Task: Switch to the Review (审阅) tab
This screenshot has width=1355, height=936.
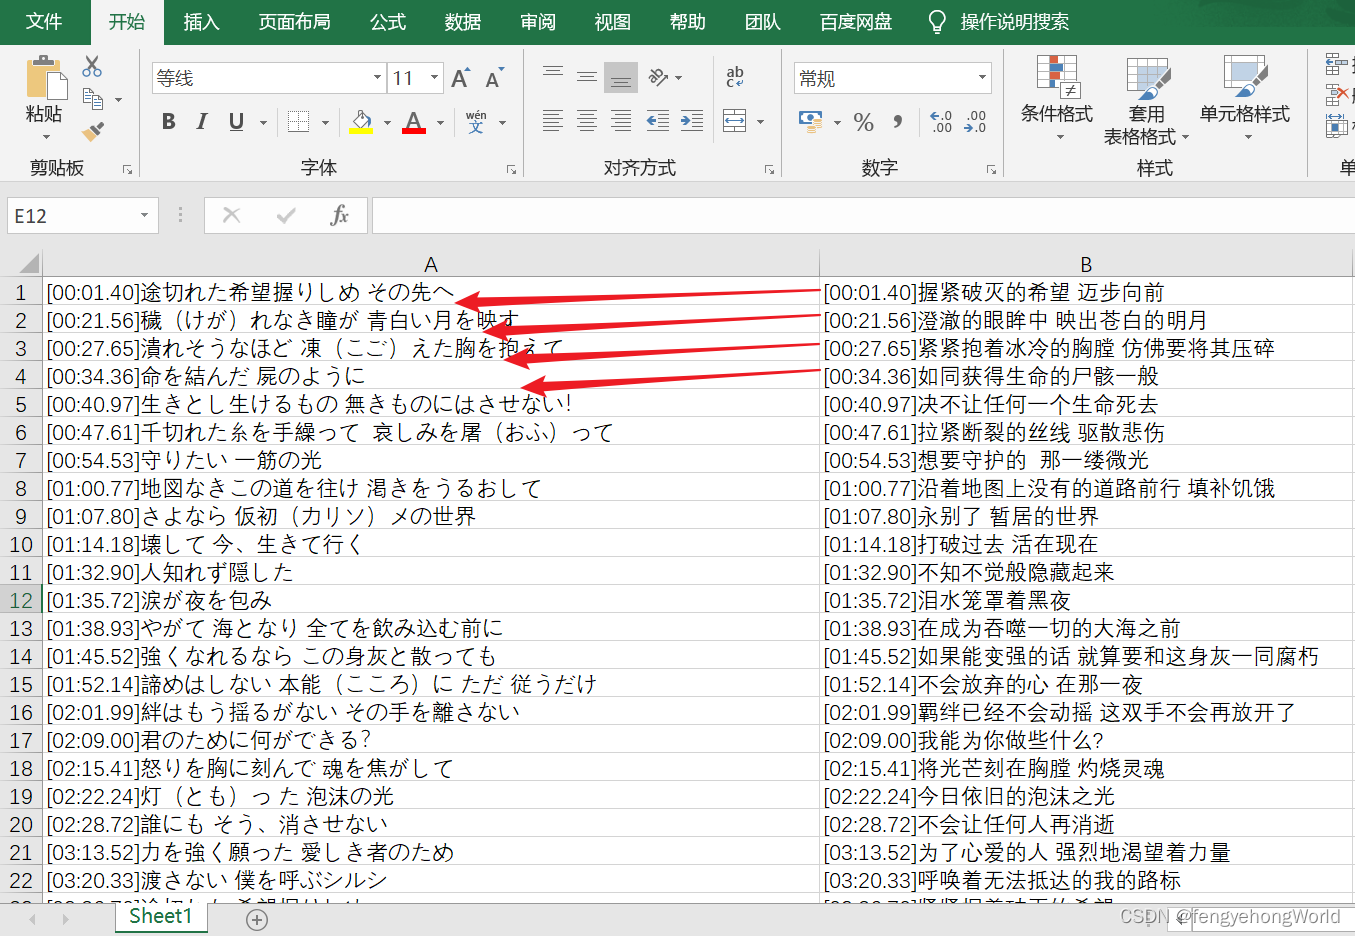Action: pos(538,22)
